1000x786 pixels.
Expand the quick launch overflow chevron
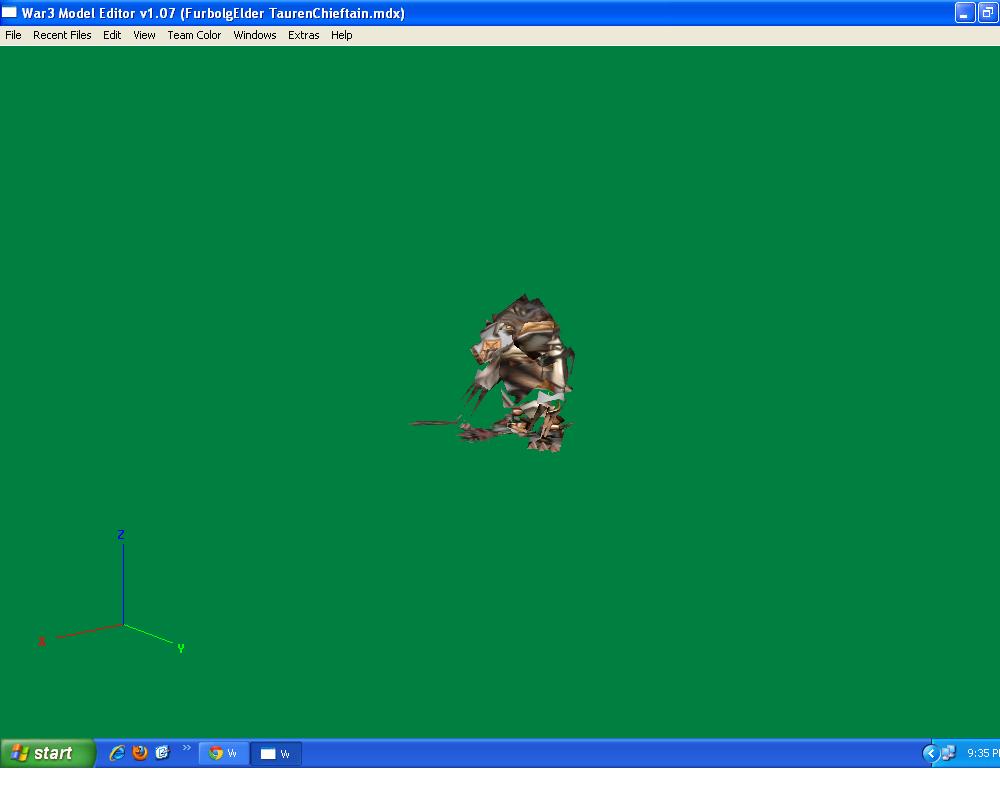point(186,748)
